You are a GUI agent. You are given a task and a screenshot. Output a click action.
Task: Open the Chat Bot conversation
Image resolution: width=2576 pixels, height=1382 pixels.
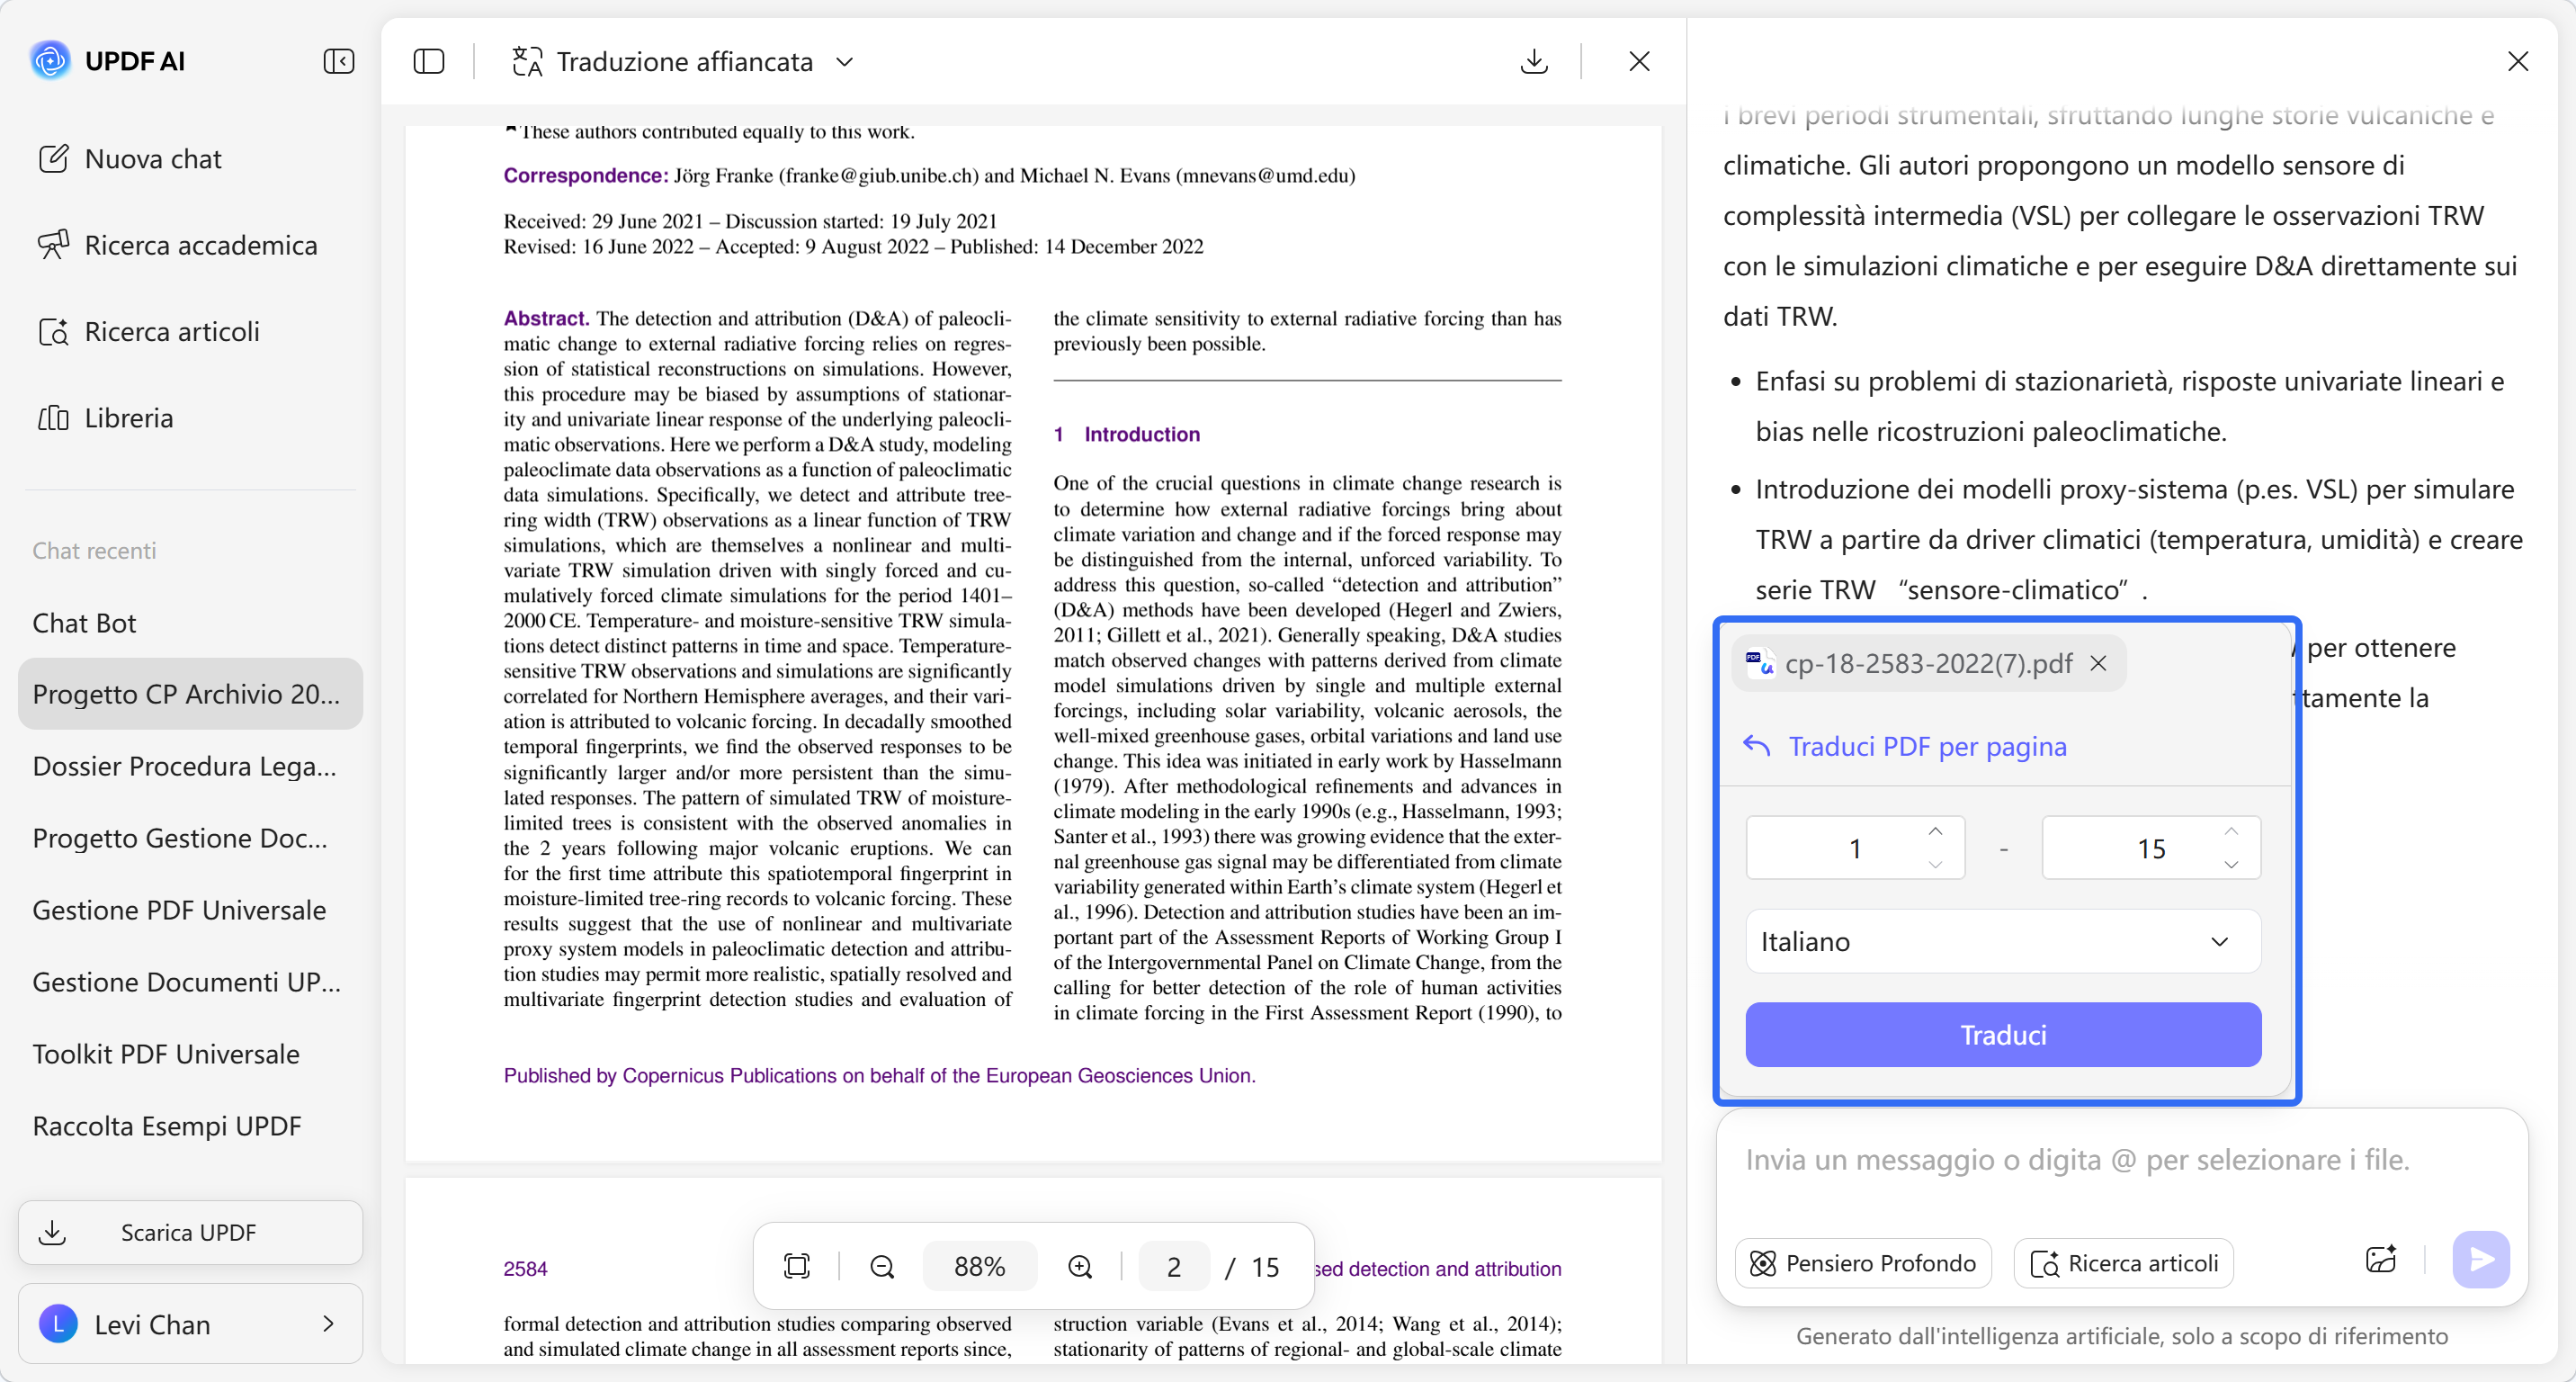[x=190, y=623]
